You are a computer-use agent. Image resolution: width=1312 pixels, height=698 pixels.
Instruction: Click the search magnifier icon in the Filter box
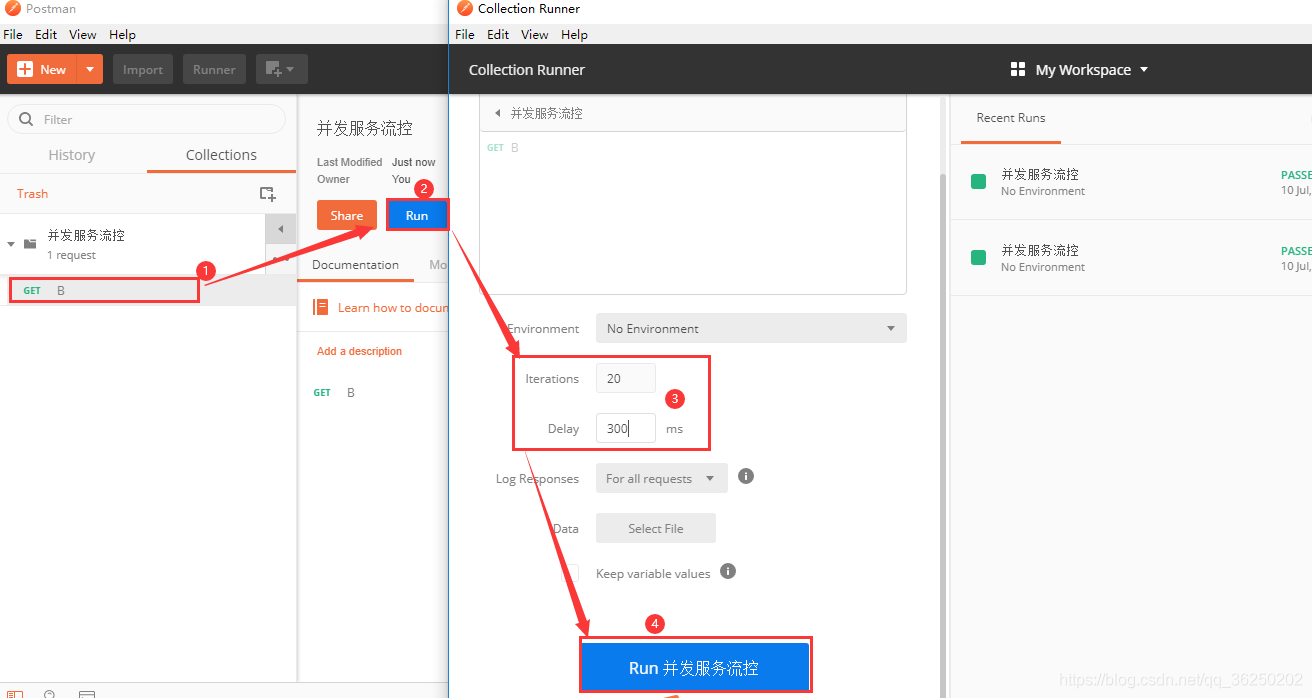coord(26,119)
